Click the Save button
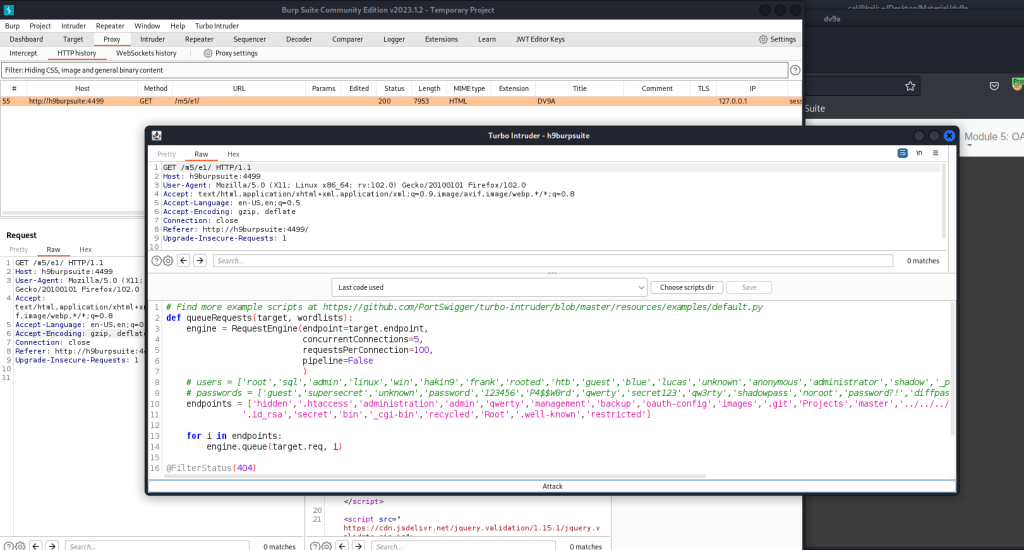 point(749,287)
